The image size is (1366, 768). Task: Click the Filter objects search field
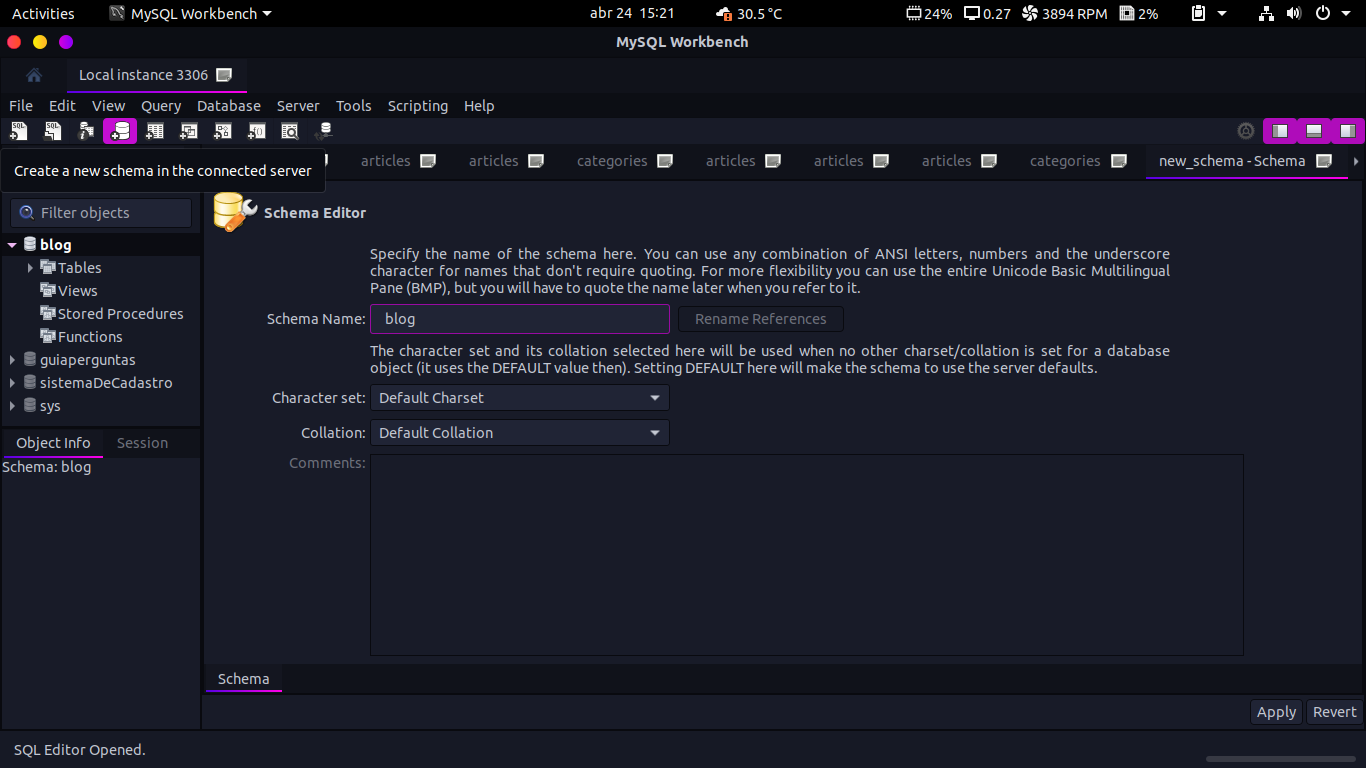pyautogui.click(x=101, y=213)
